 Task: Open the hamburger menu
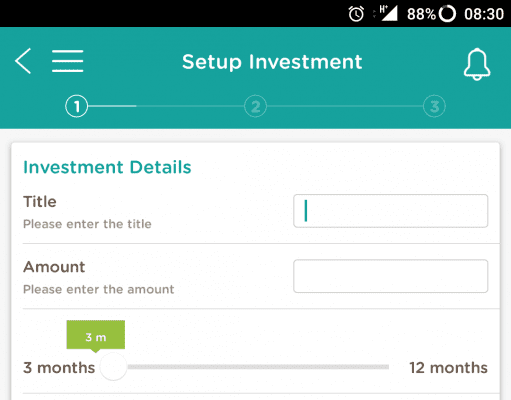[68, 61]
